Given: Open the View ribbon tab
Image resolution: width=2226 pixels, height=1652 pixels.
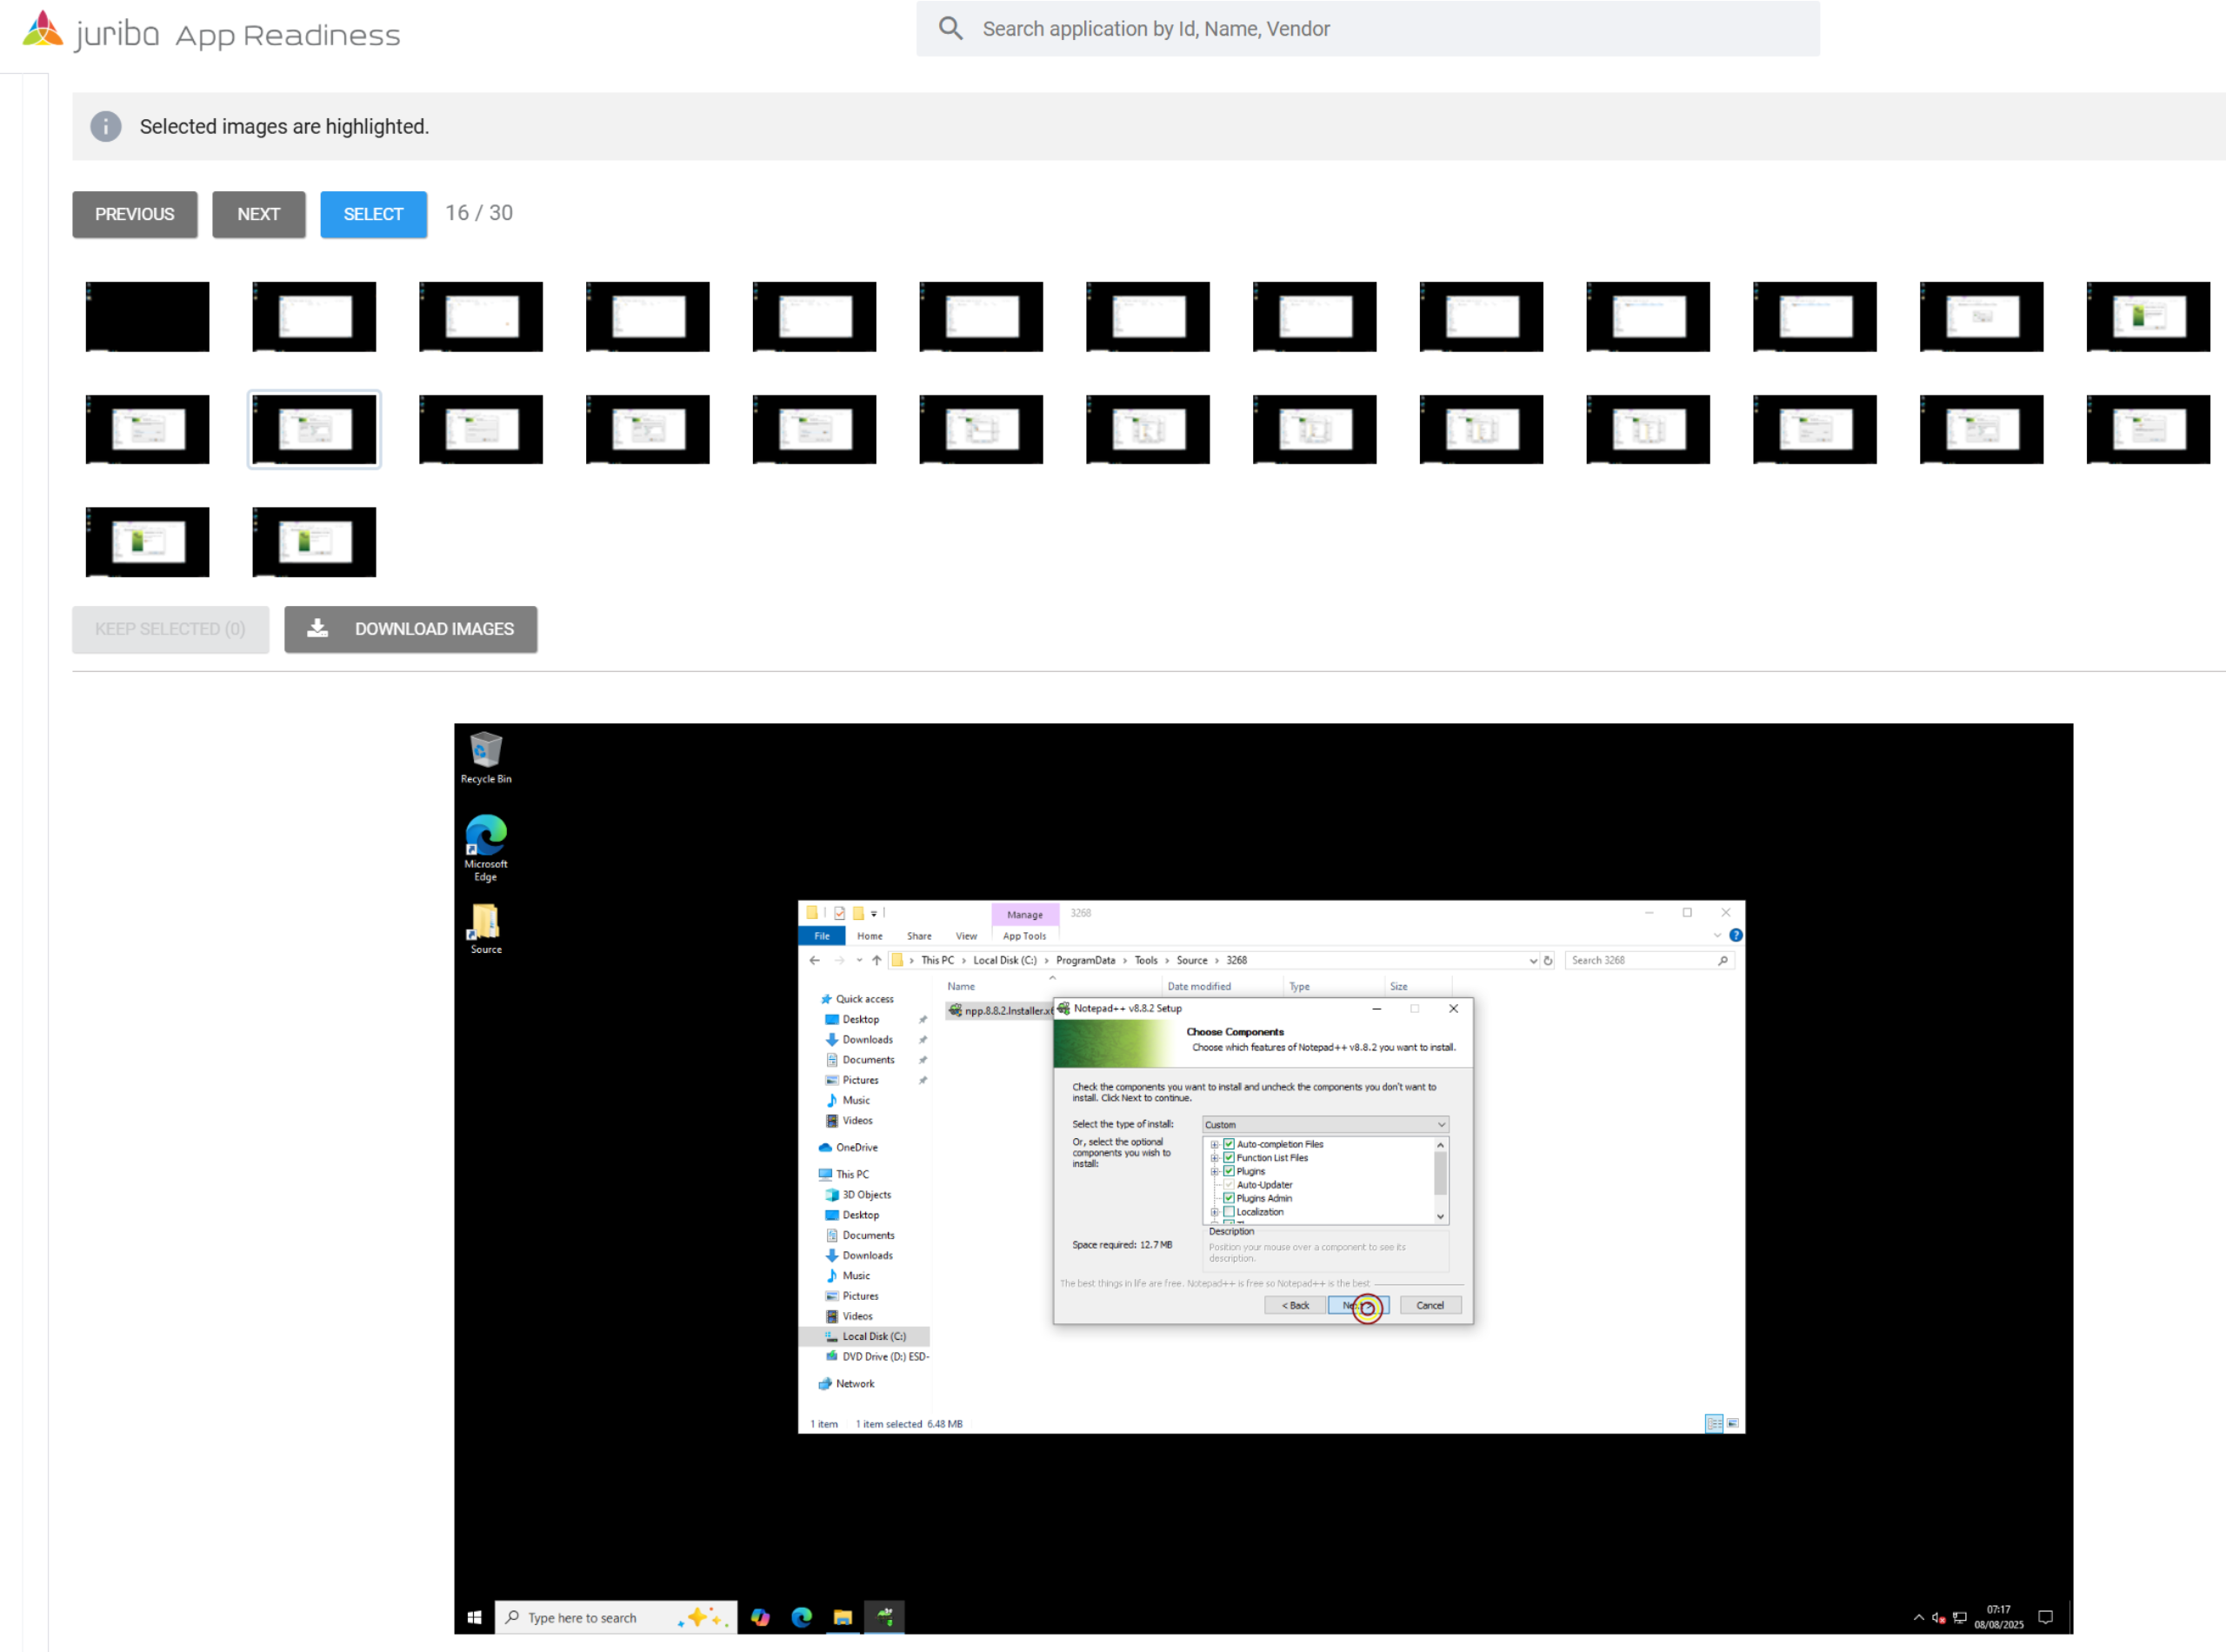Looking at the screenshot, I should click(x=965, y=936).
